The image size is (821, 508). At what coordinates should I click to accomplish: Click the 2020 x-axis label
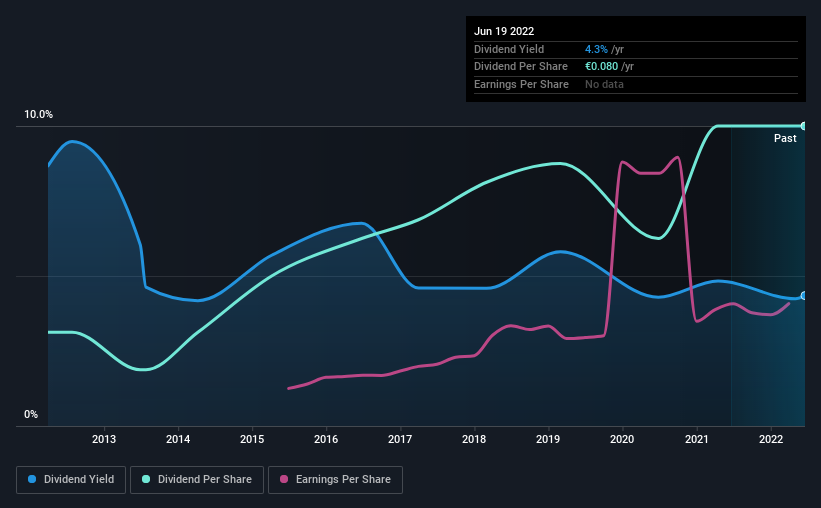point(622,439)
